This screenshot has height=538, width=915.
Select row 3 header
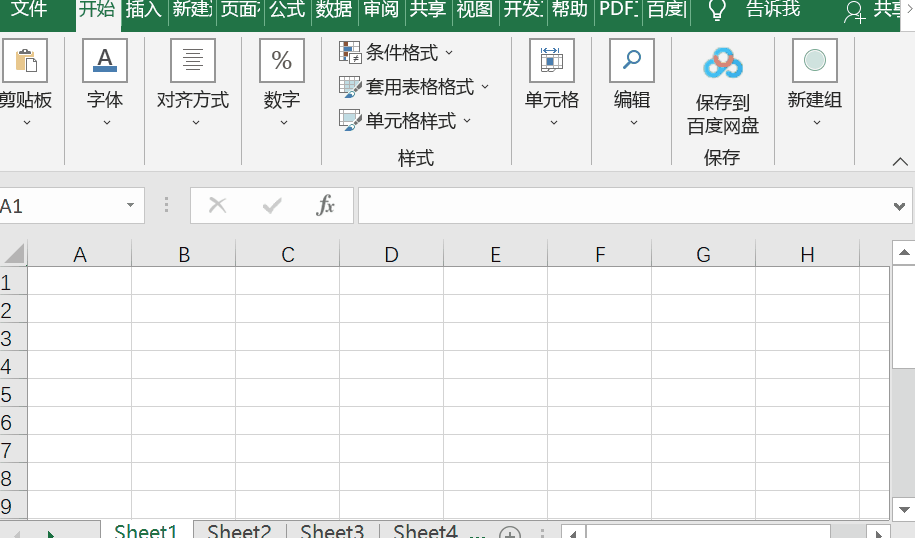point(13,338)
